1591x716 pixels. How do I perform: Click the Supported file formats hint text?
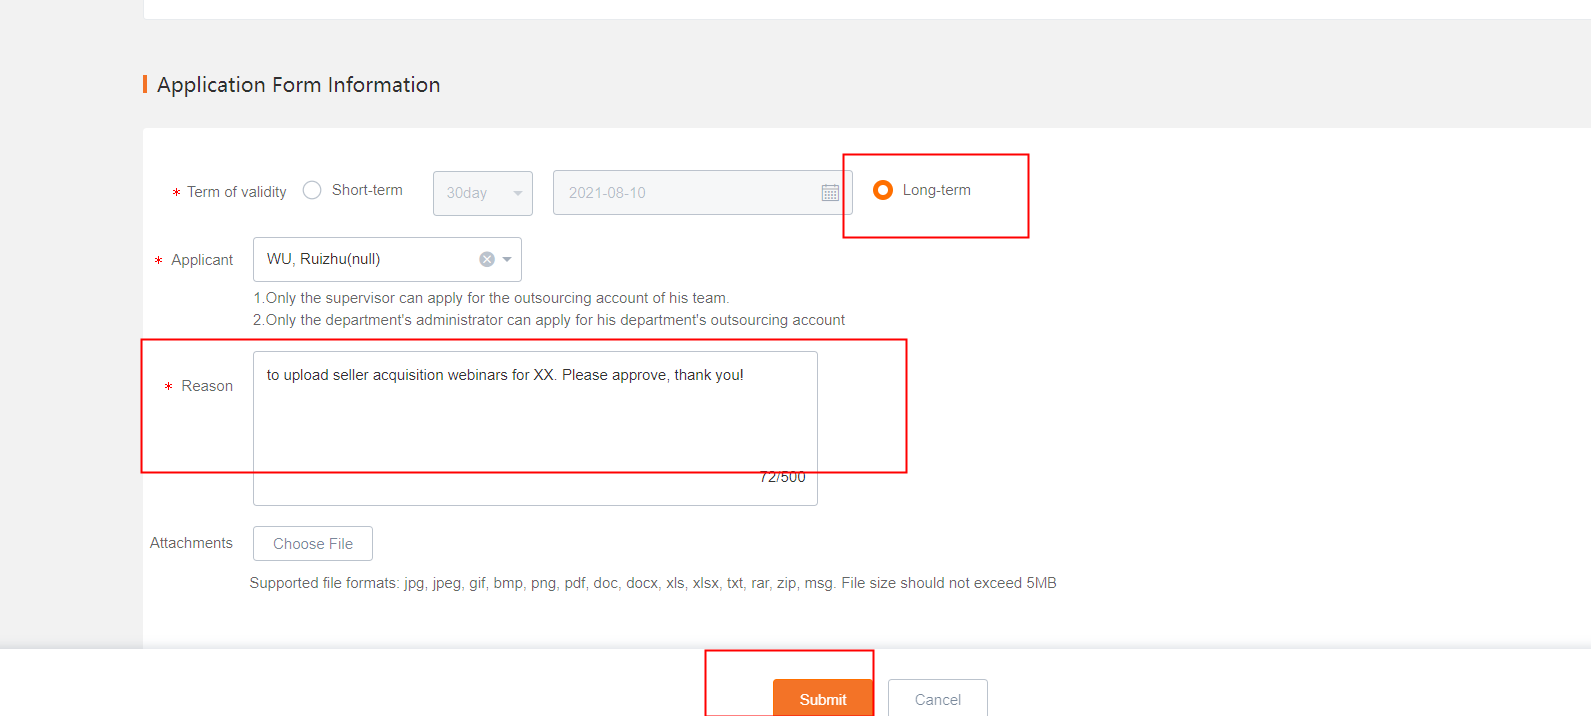(653, 583)
